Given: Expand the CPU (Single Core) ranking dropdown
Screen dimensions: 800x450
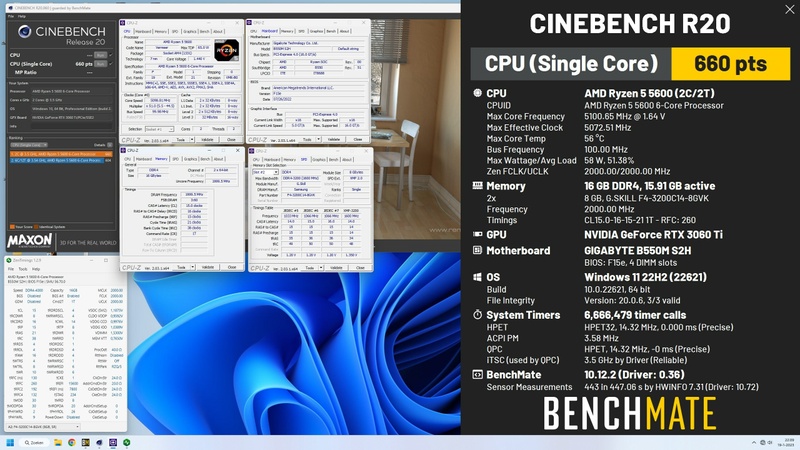Looking at the screenshot, I should click(x=29, y=145).
